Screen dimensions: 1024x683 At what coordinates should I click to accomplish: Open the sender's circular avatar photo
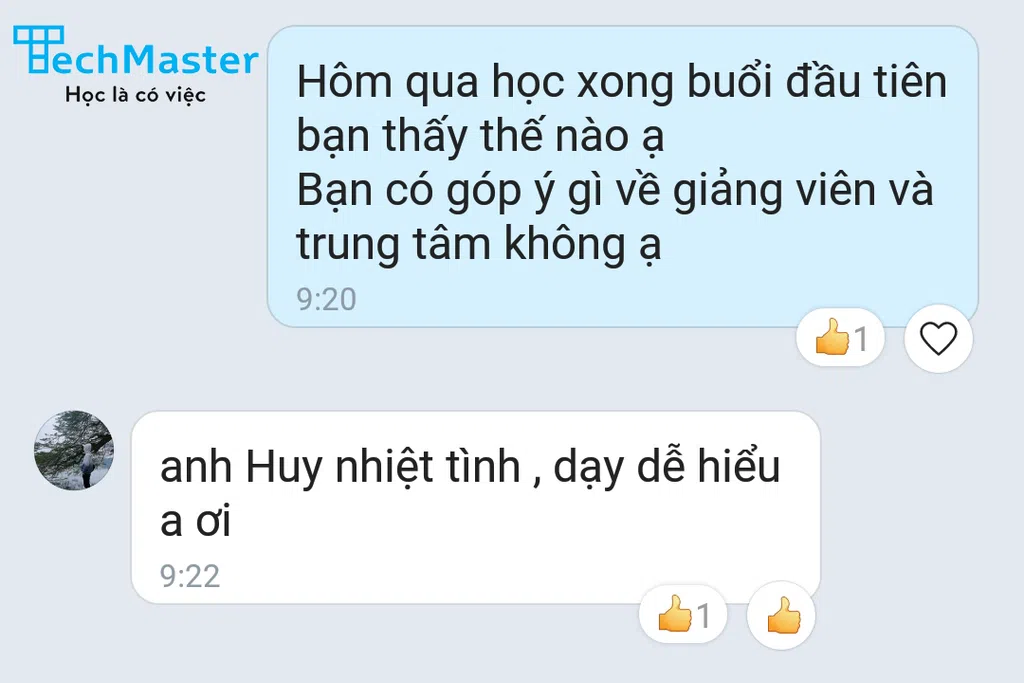point(74,450)
